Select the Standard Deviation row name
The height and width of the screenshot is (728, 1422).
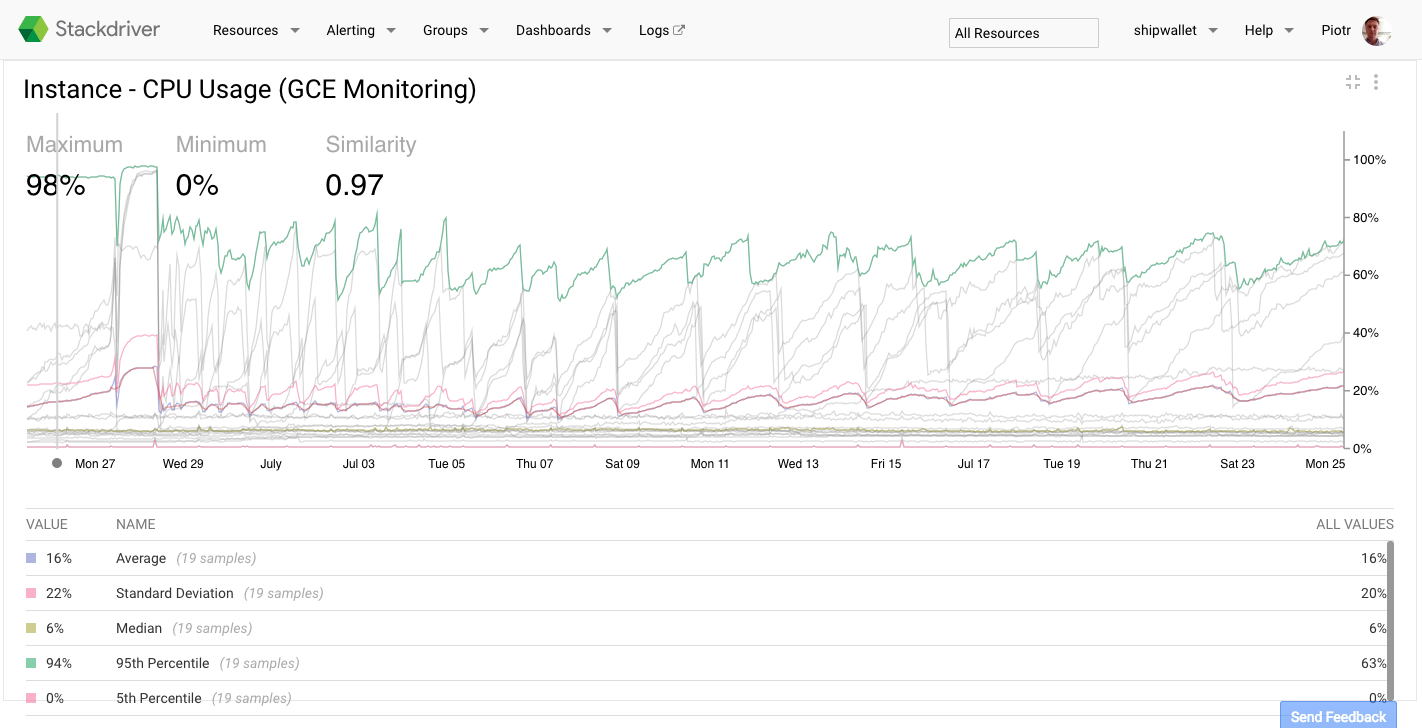175,593
